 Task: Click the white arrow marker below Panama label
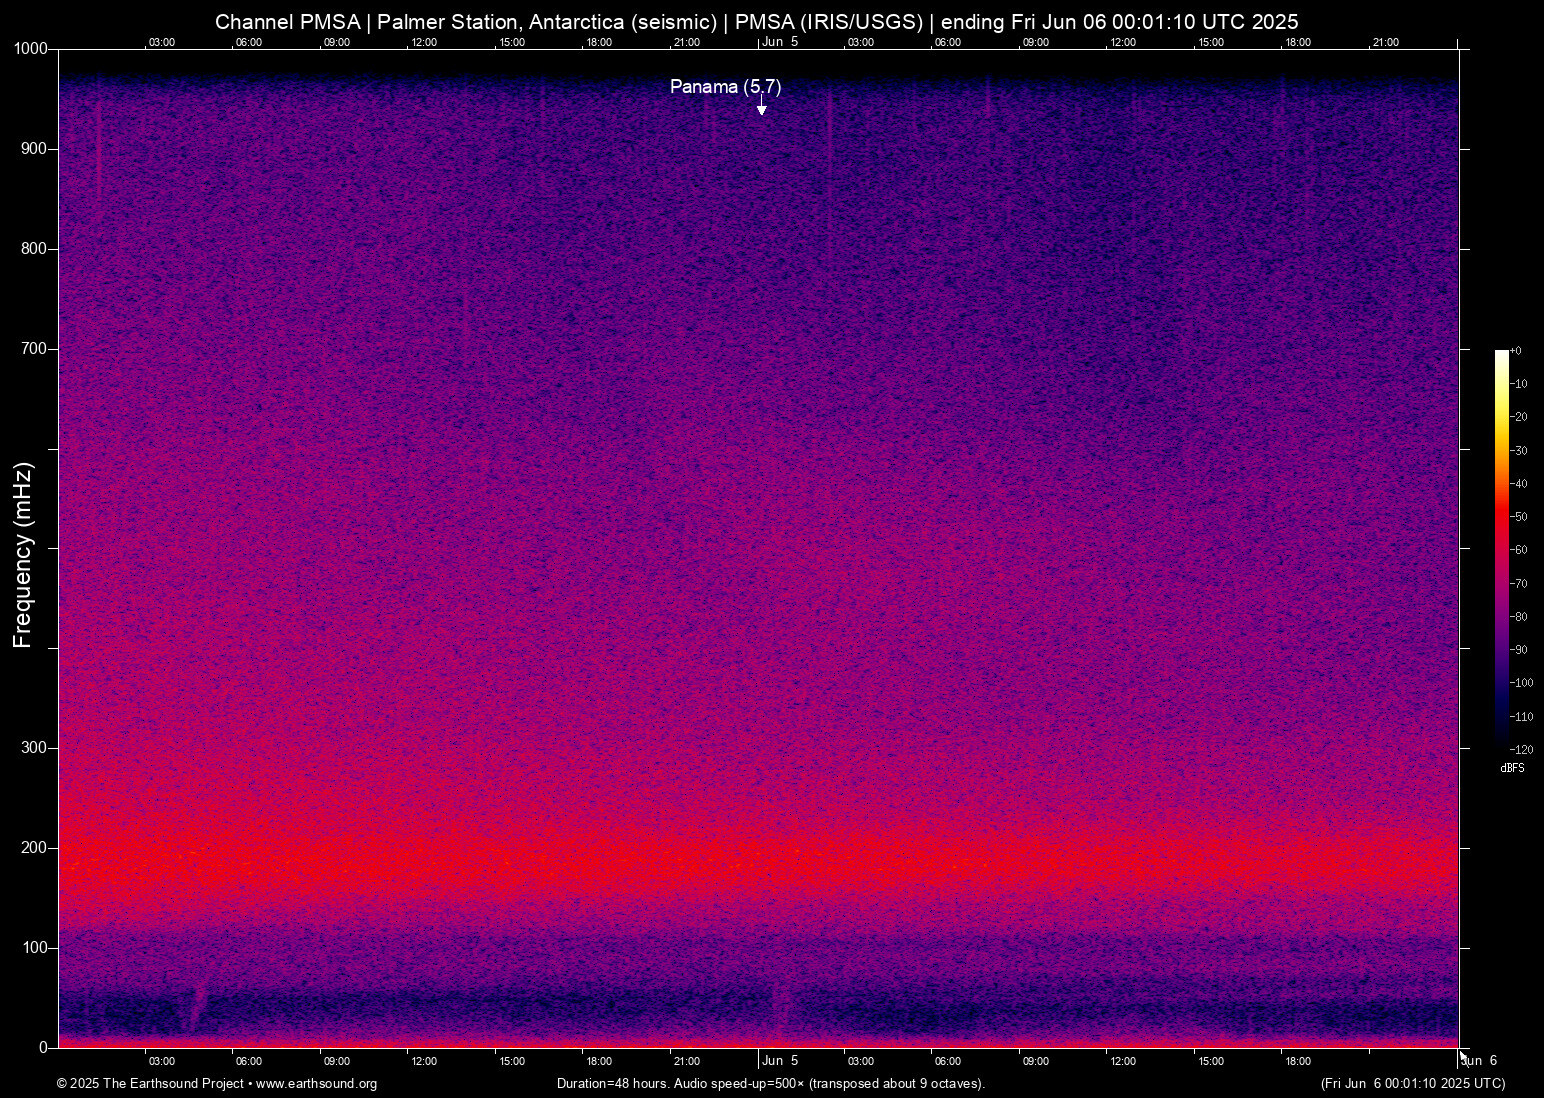coord(761,108)
